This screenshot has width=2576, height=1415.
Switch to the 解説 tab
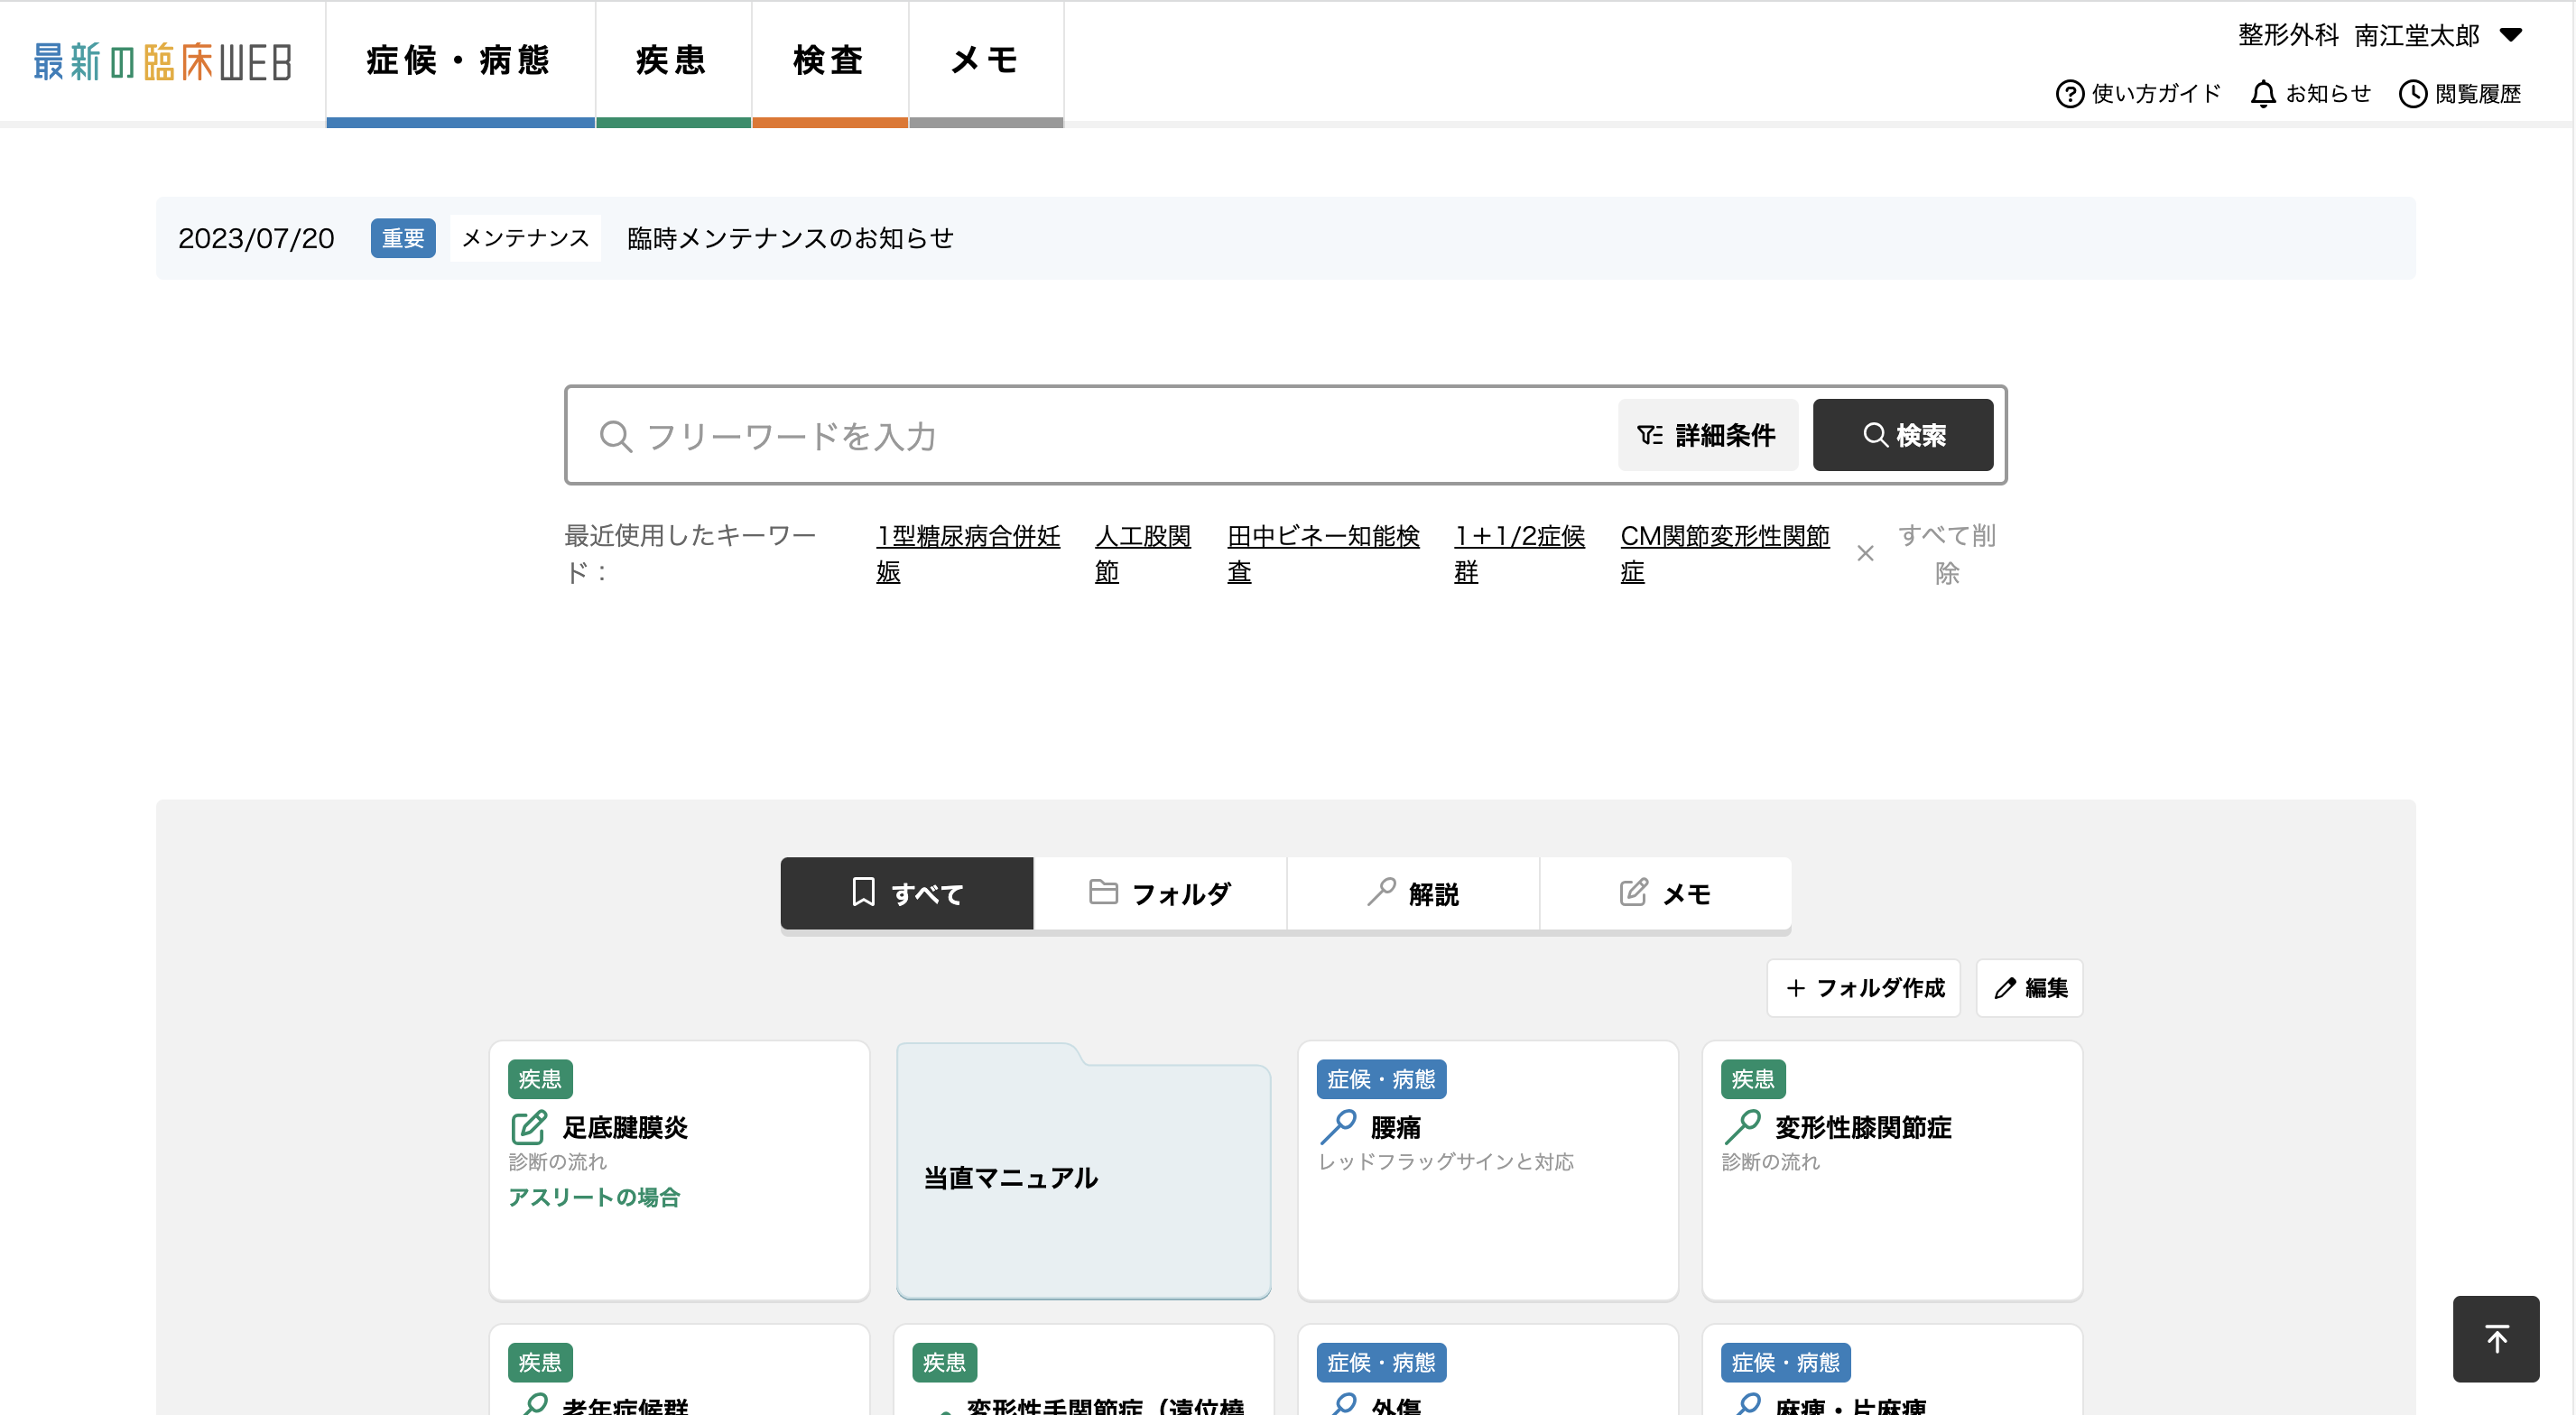1413,893
